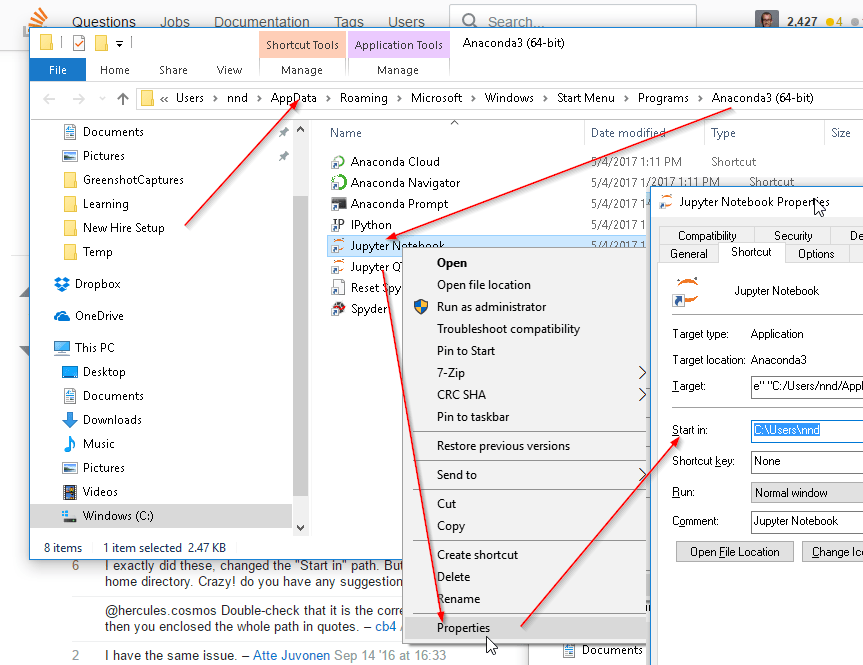Open Manage under Shortcut Tools

click(x=302, y=70)
